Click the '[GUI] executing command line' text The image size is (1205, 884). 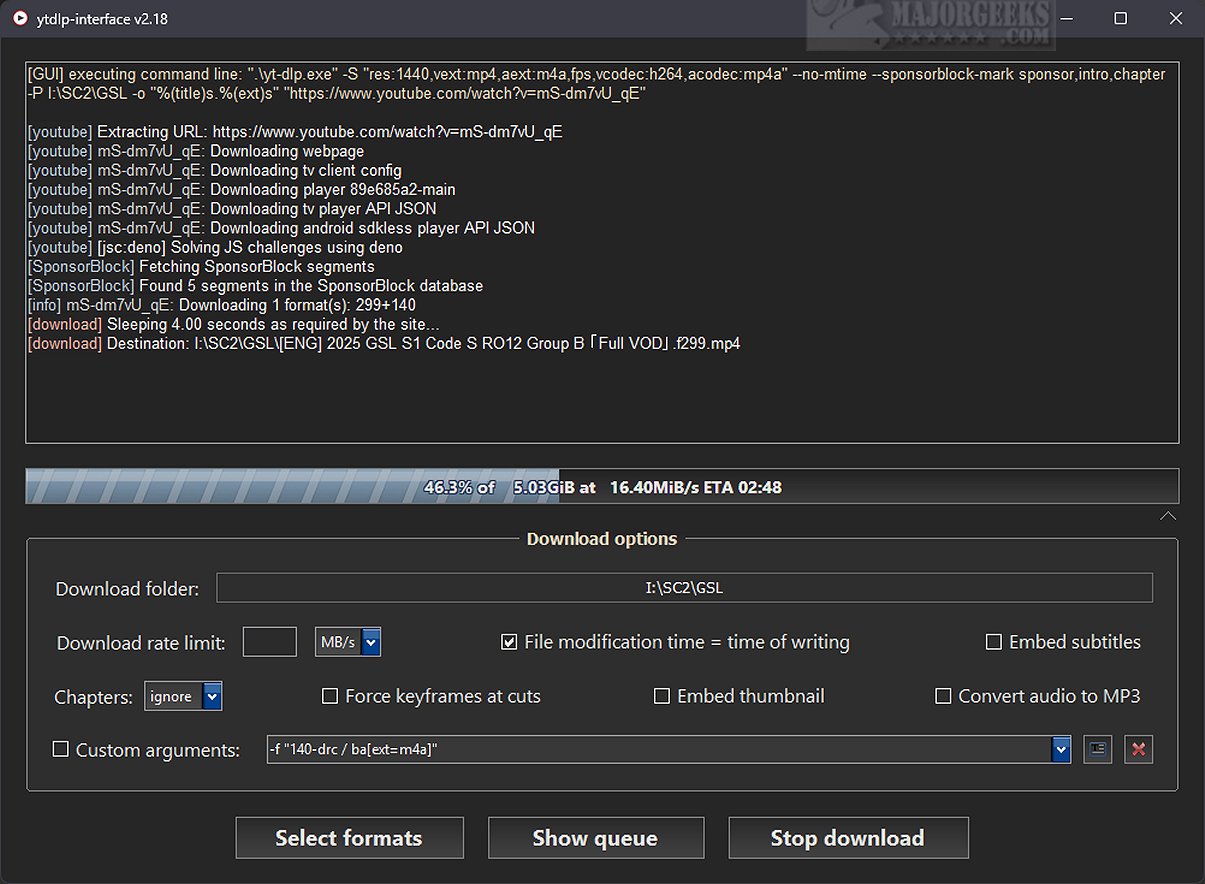pyautogui.click(x=596, y=84)
